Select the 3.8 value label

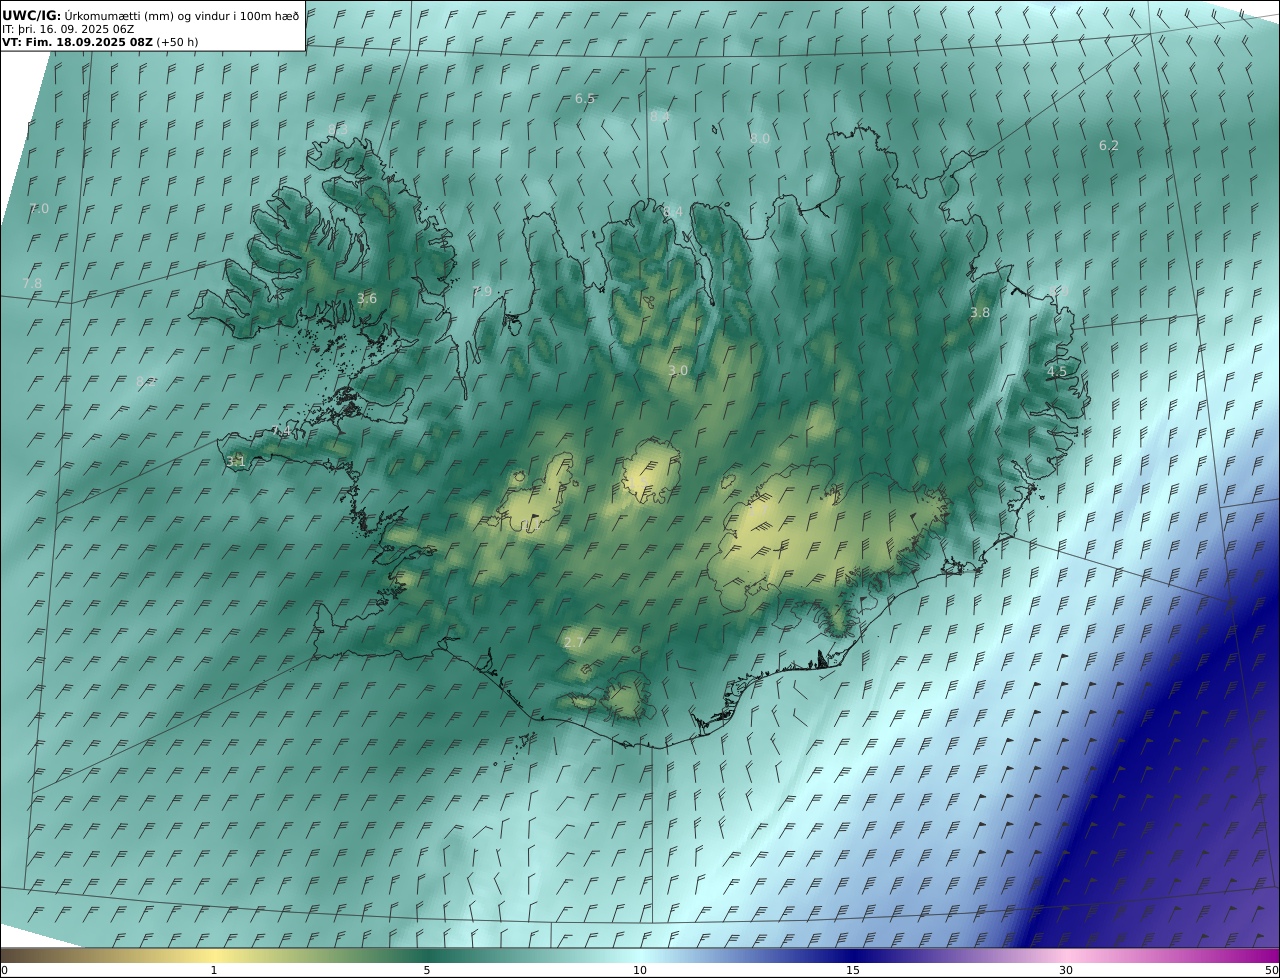tap(980, 312)
